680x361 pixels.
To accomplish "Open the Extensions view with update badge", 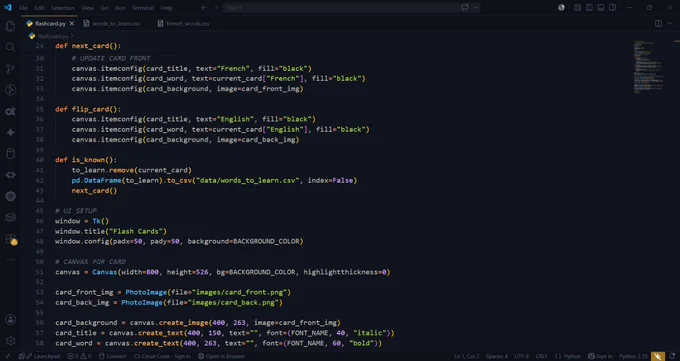I will coord(10,239).
